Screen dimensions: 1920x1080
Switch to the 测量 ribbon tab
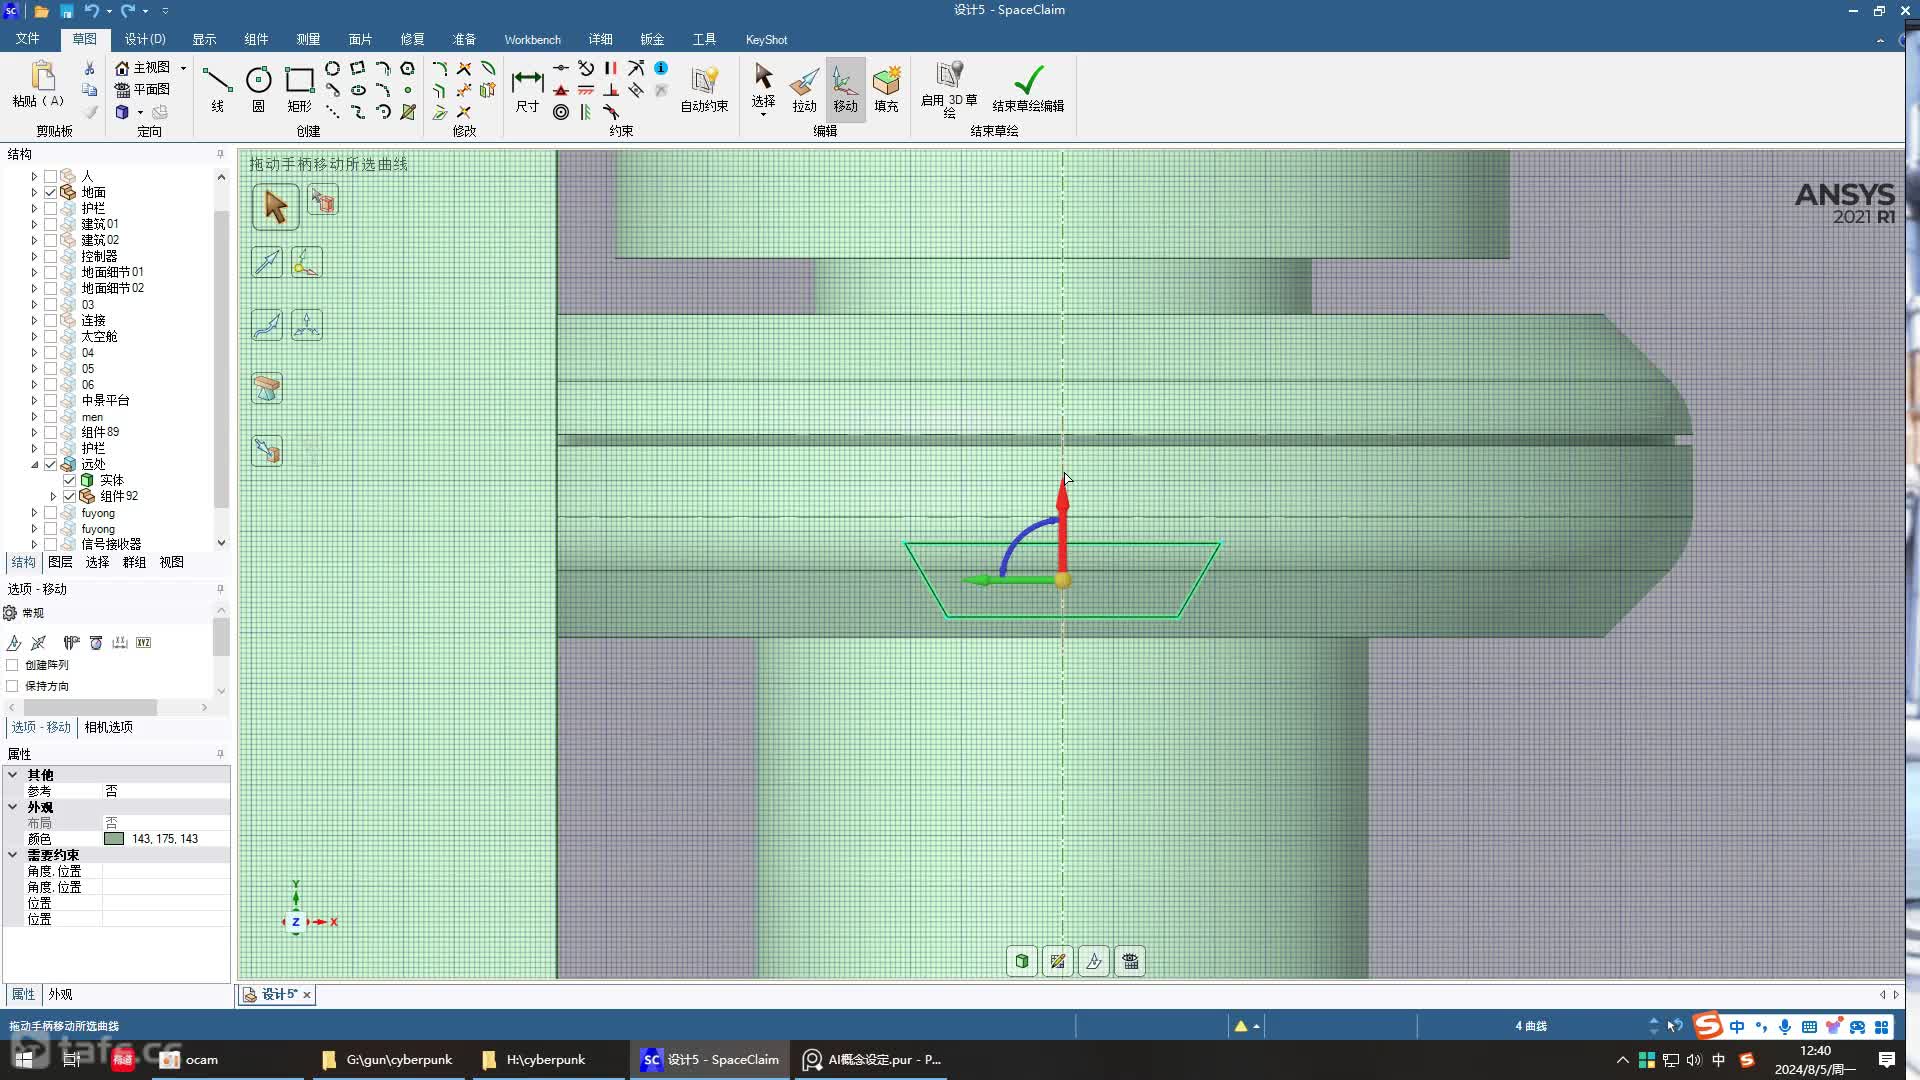308,39
